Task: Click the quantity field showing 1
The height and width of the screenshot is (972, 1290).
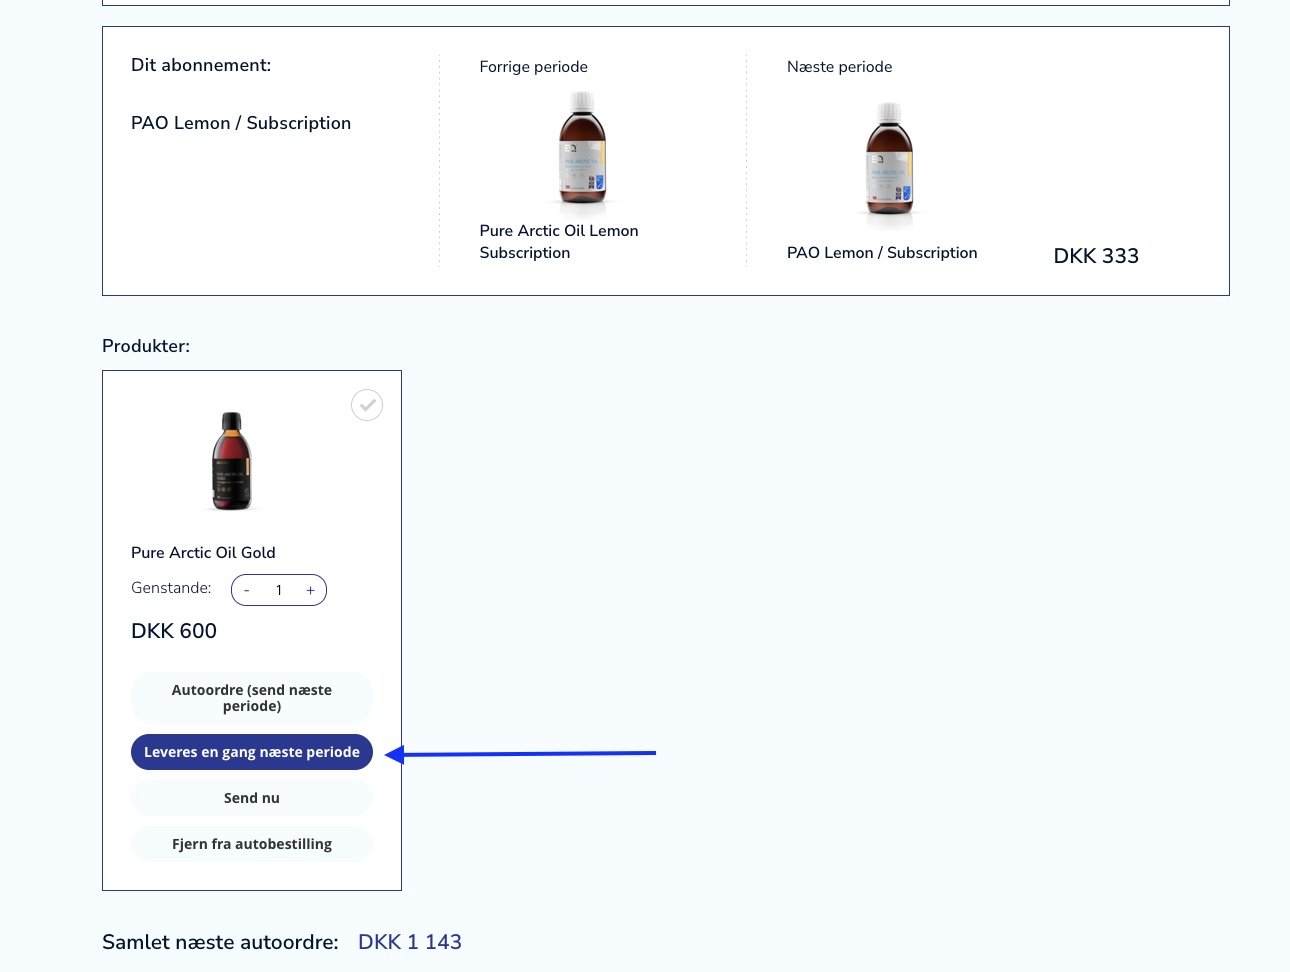Action: (x=279, y=590)
